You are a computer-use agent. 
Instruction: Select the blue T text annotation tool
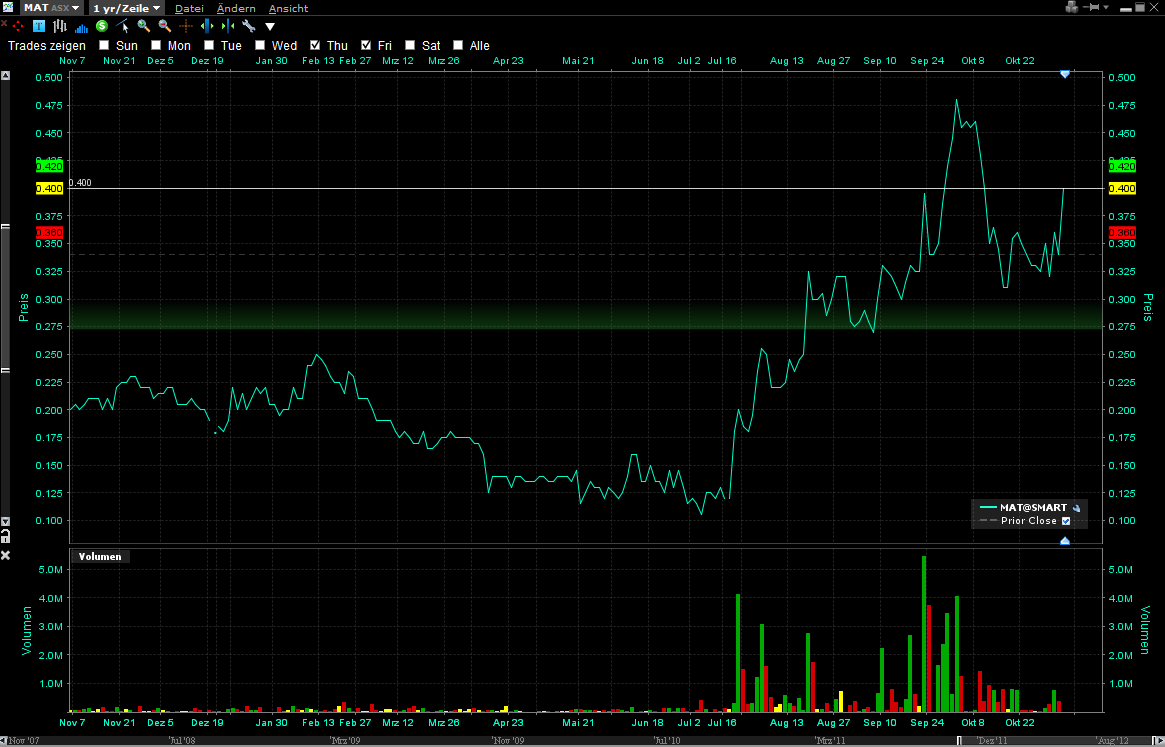click(39, 26)
